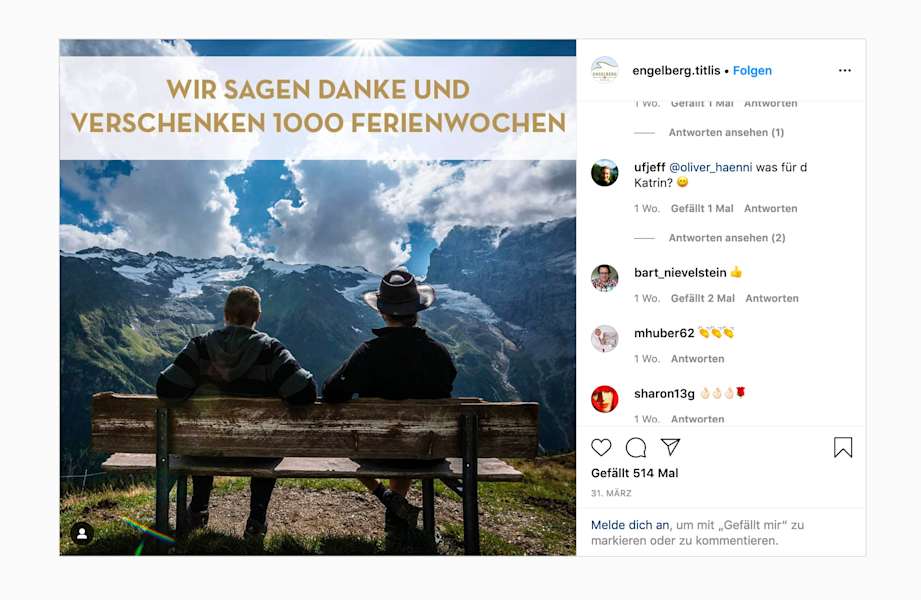Open the engelberg.titlis profile picture
Image resolution: width=921 pixels, height=600 pixels.
(604, 71)
